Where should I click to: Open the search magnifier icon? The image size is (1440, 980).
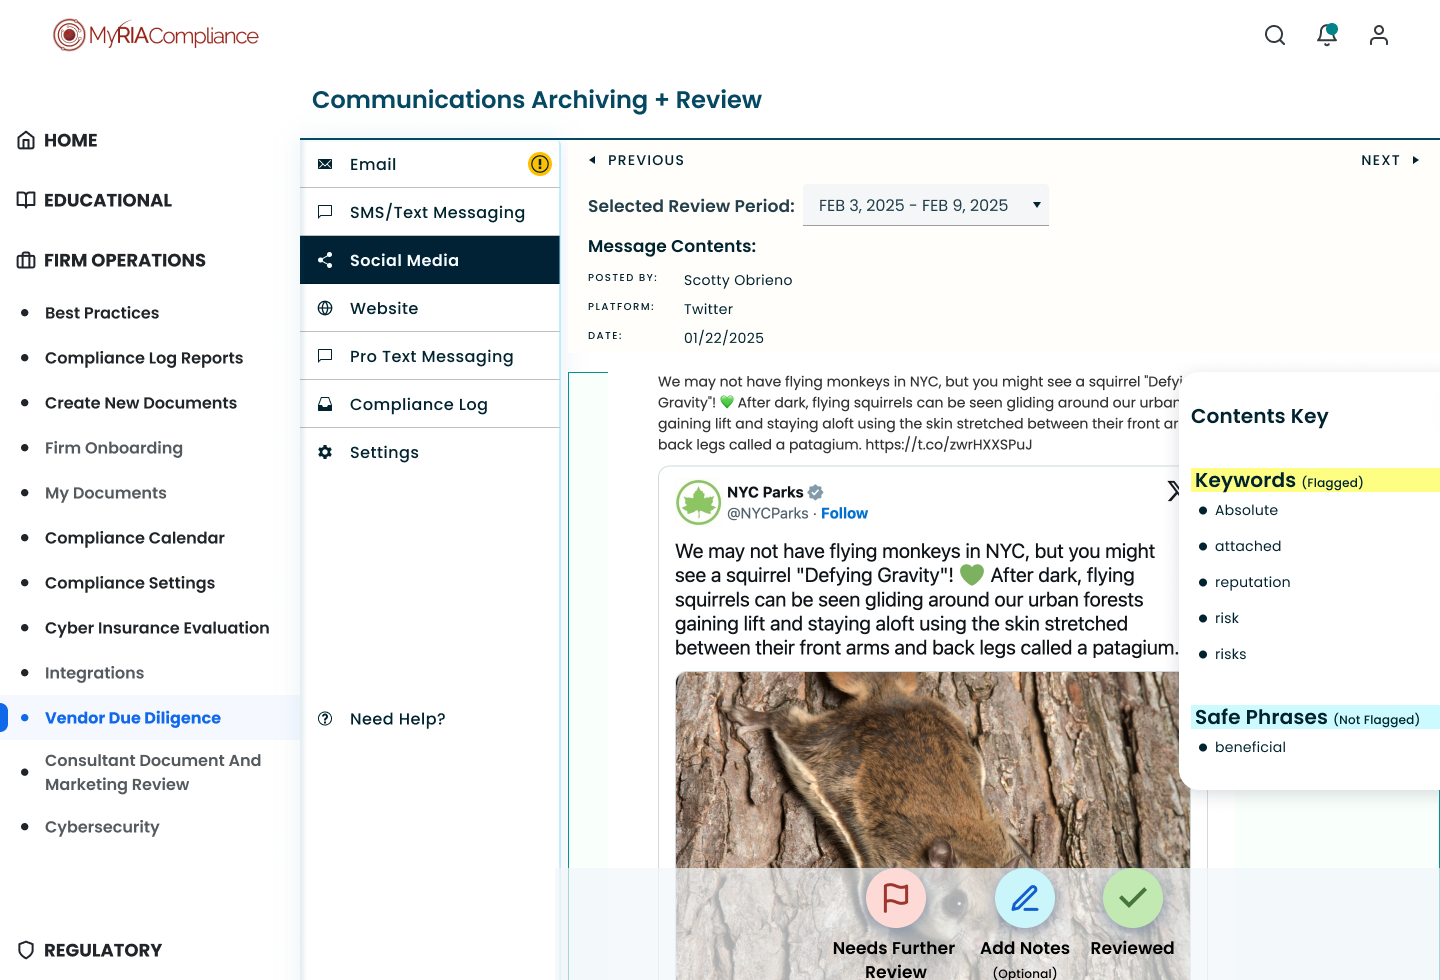coord(1275,36)
